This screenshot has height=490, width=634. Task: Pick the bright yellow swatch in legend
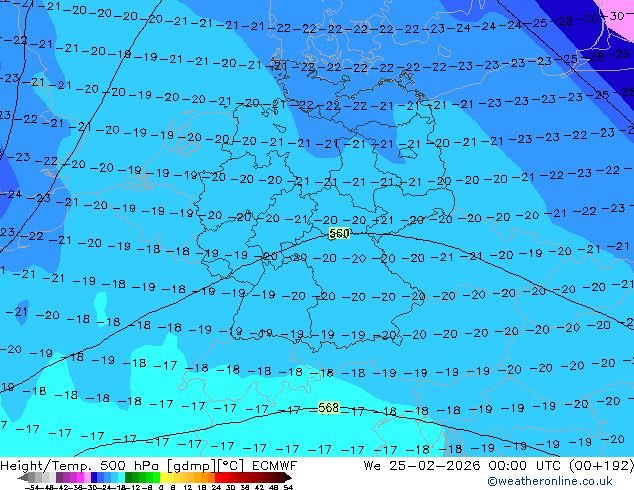tap(164, 477)
